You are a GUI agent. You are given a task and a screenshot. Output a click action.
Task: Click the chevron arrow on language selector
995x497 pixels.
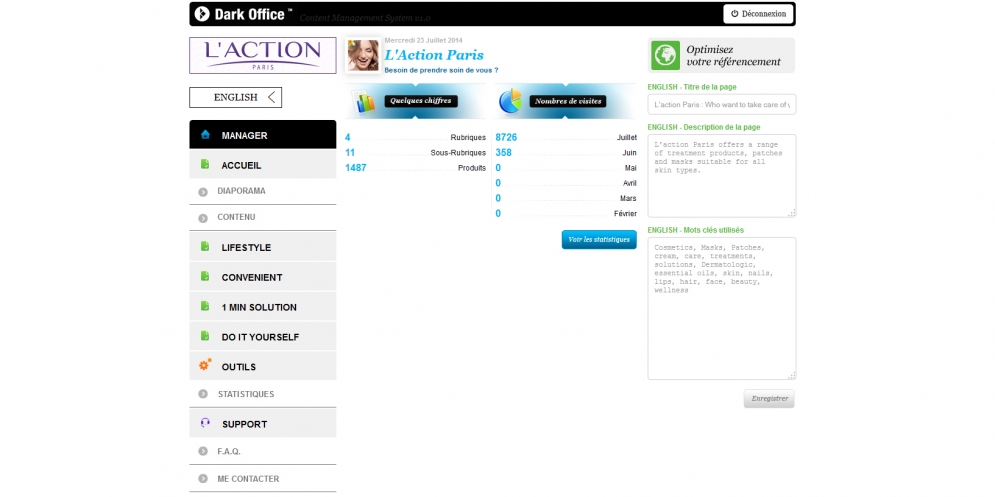coord(272,97)
